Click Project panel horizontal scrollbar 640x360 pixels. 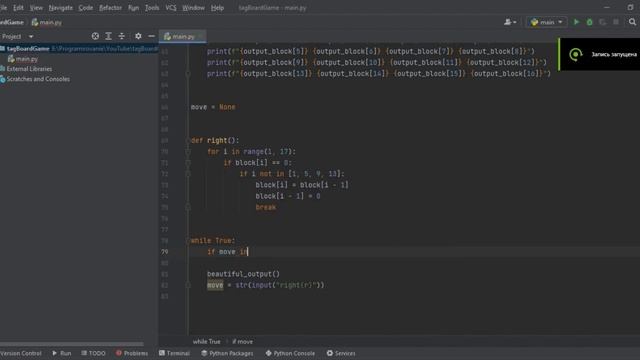[72, 344]
